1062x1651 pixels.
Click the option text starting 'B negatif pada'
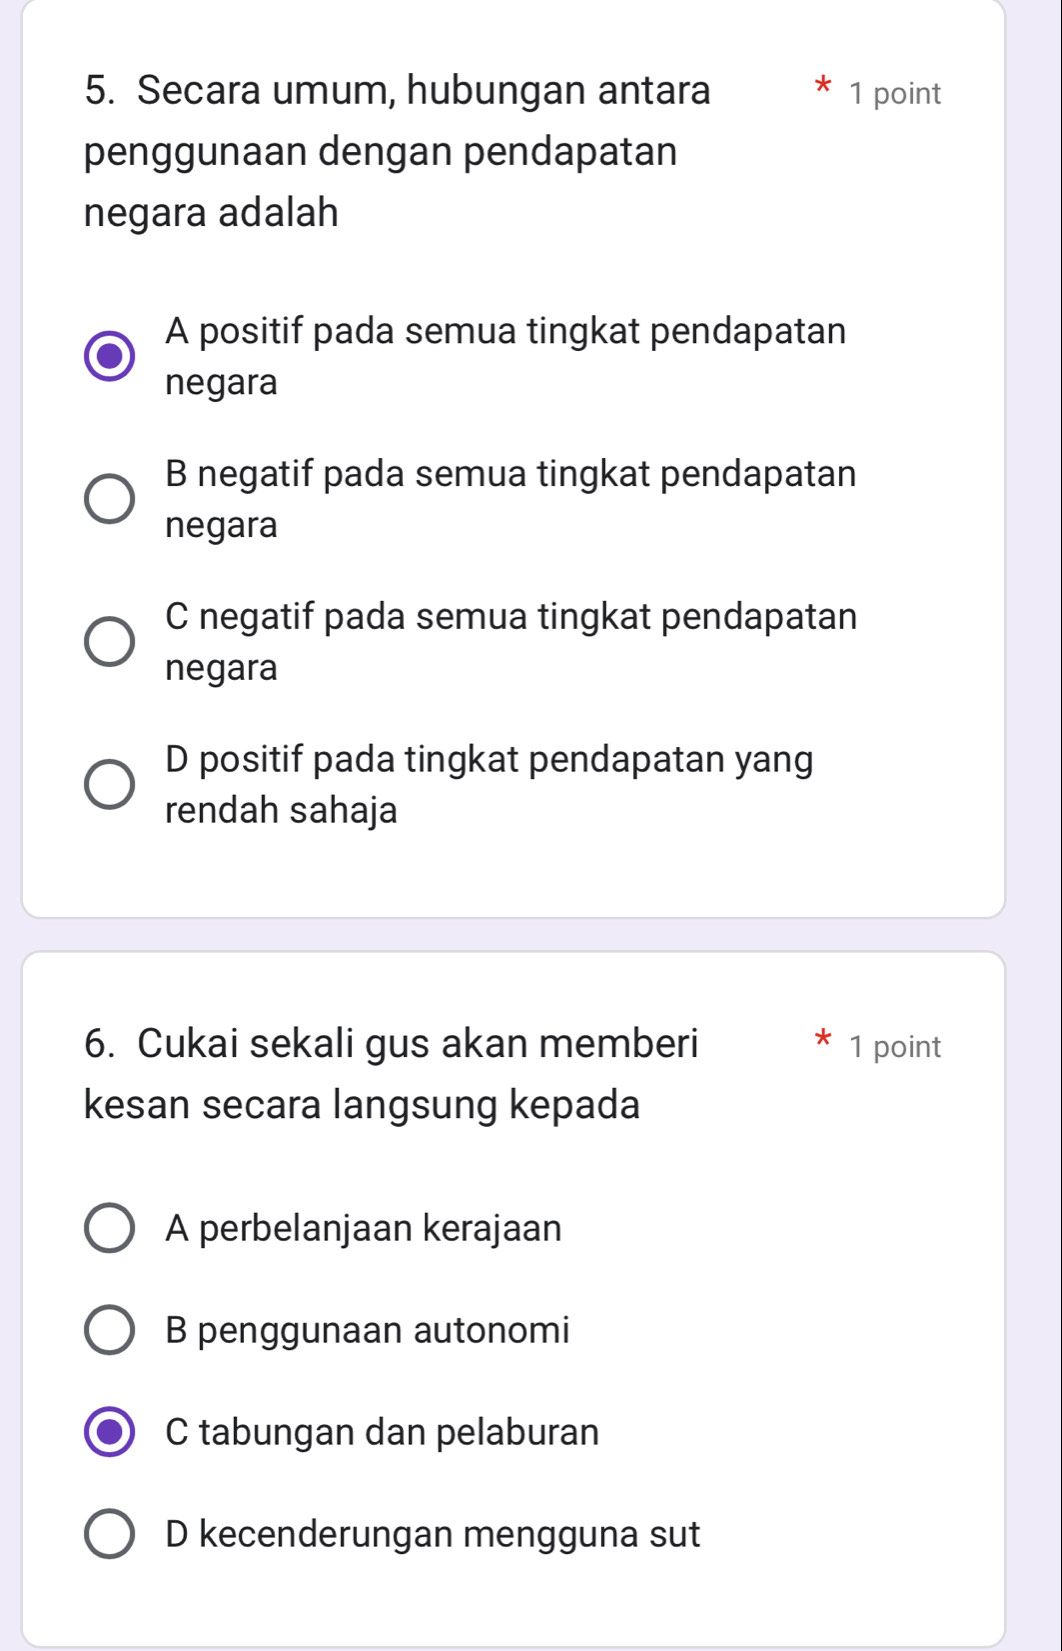(511, 474)
